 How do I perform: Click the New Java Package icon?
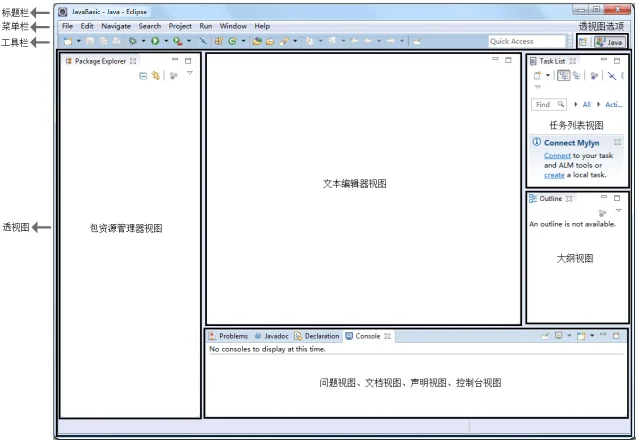point(219,41)
